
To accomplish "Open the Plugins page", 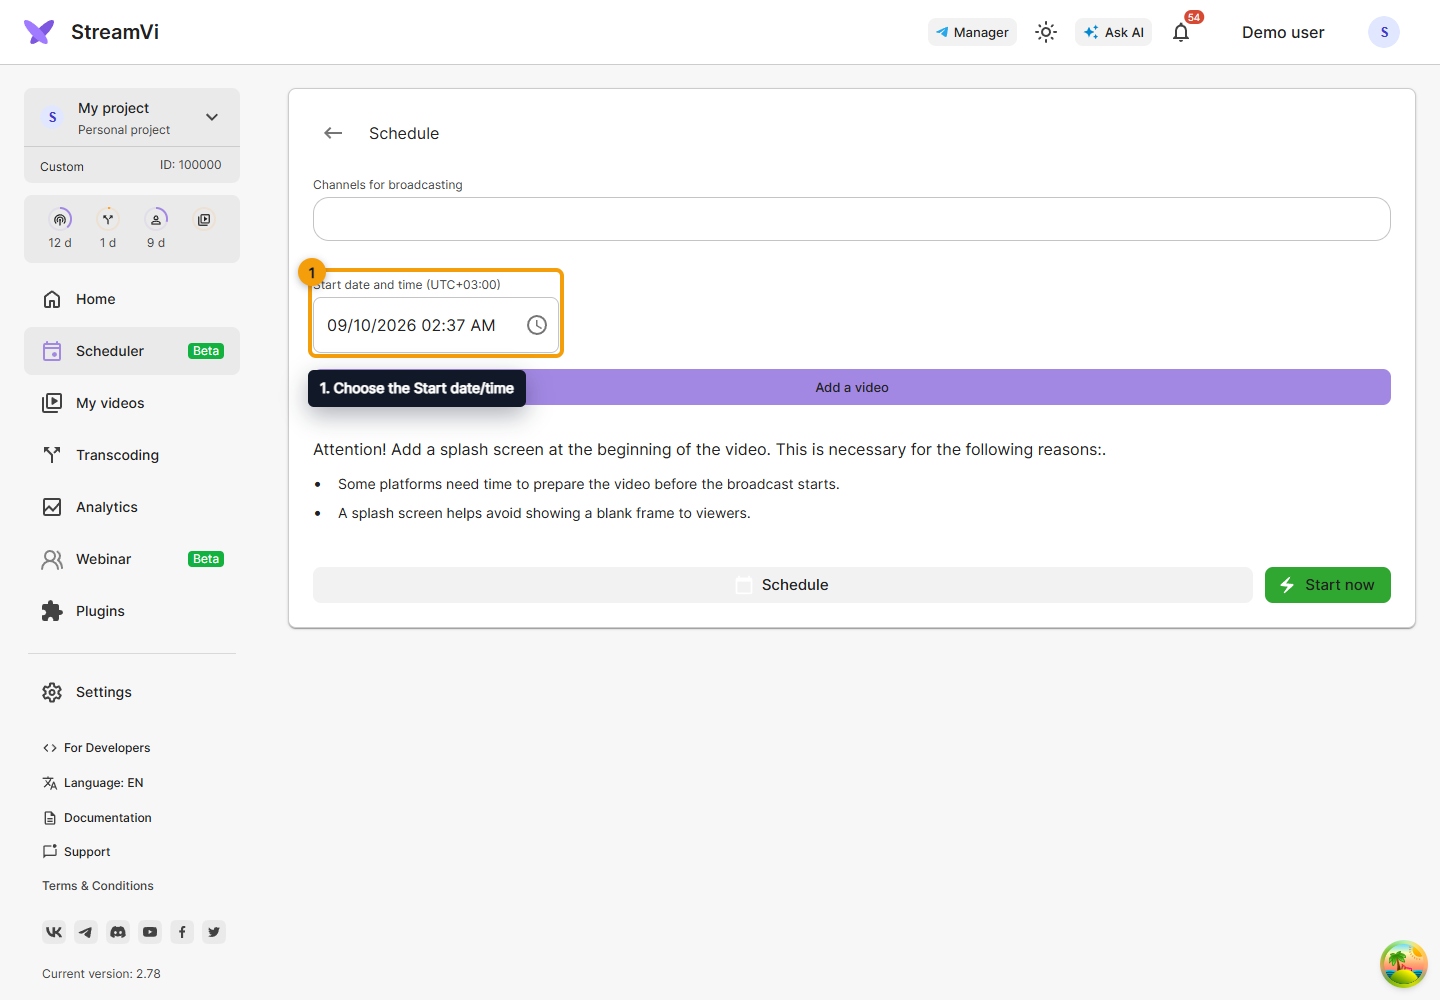I will pos(132,611).
